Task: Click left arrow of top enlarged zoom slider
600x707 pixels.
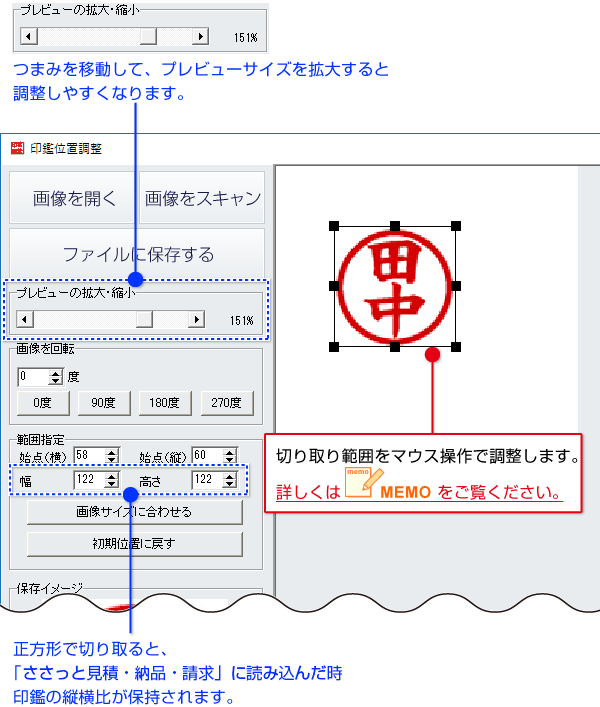Action: (x=29, y=36)
